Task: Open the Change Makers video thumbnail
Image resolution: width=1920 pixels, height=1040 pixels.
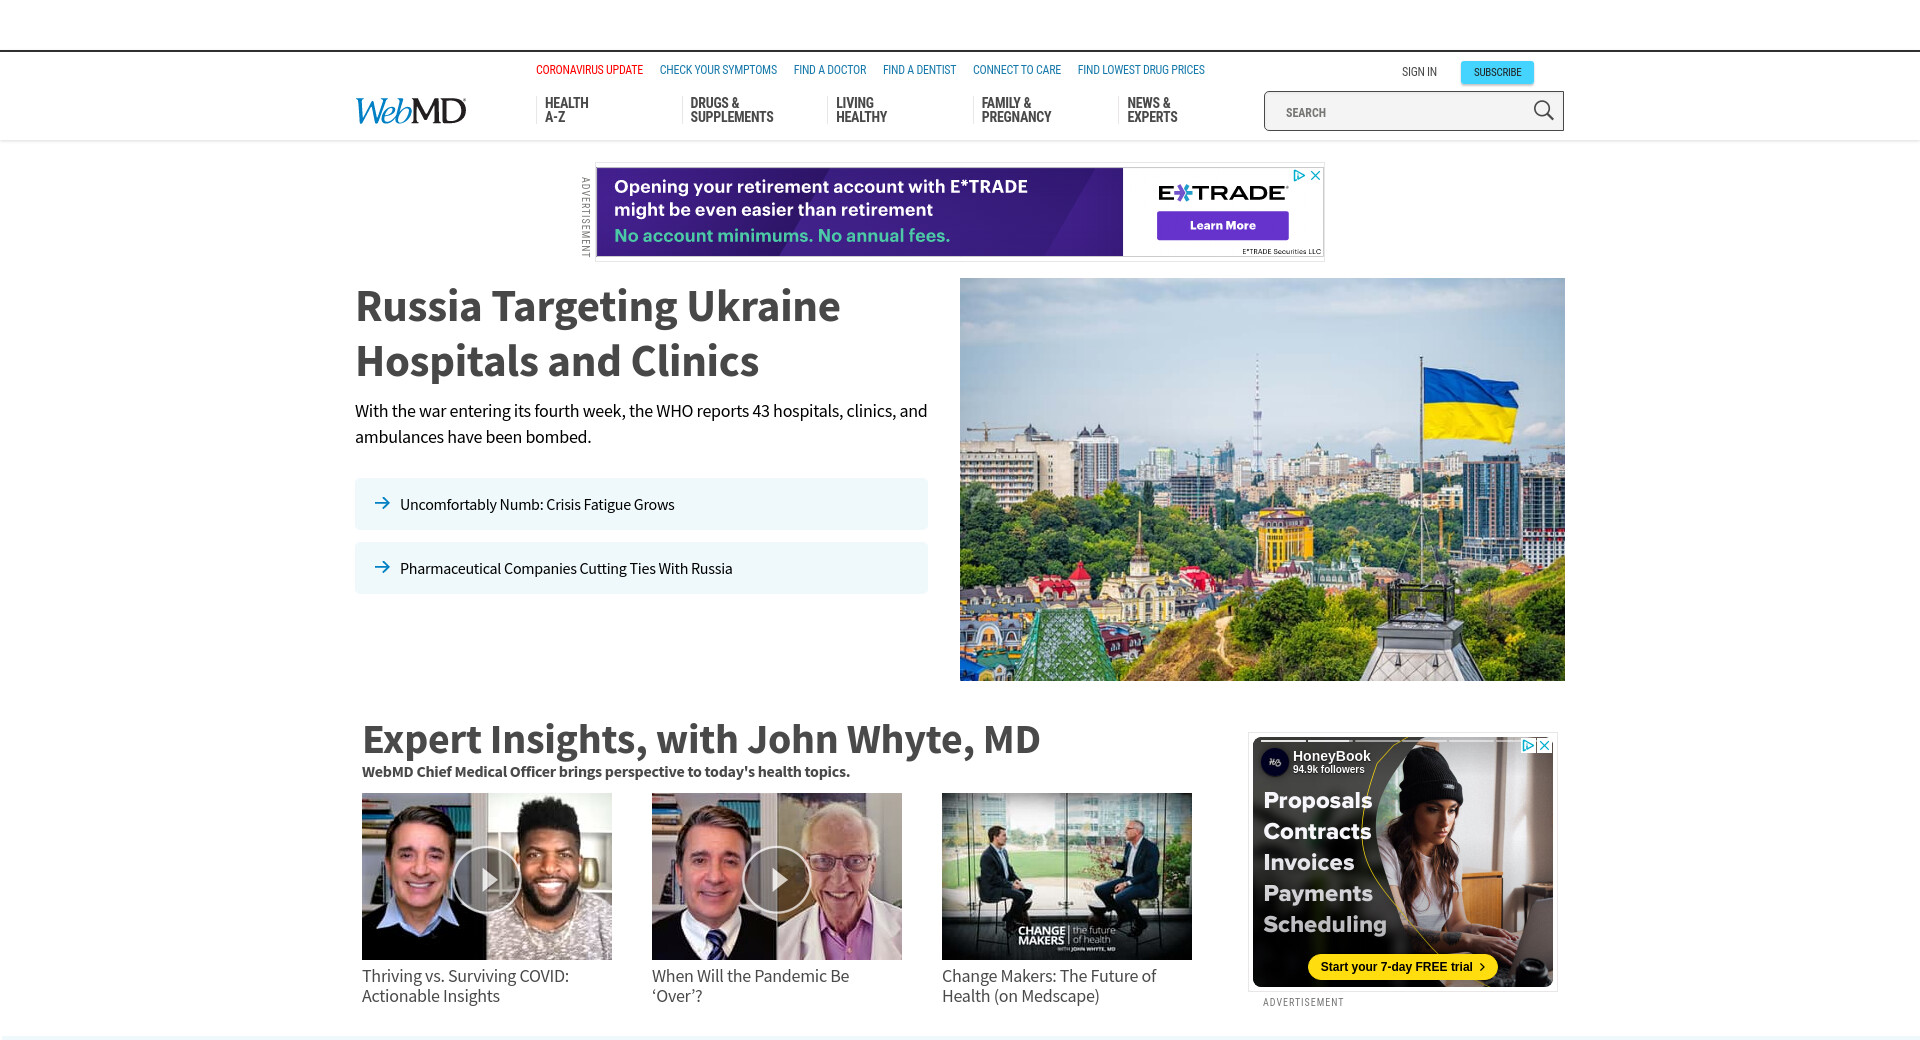Action: pyautogui.click(x=1066, y=876)
